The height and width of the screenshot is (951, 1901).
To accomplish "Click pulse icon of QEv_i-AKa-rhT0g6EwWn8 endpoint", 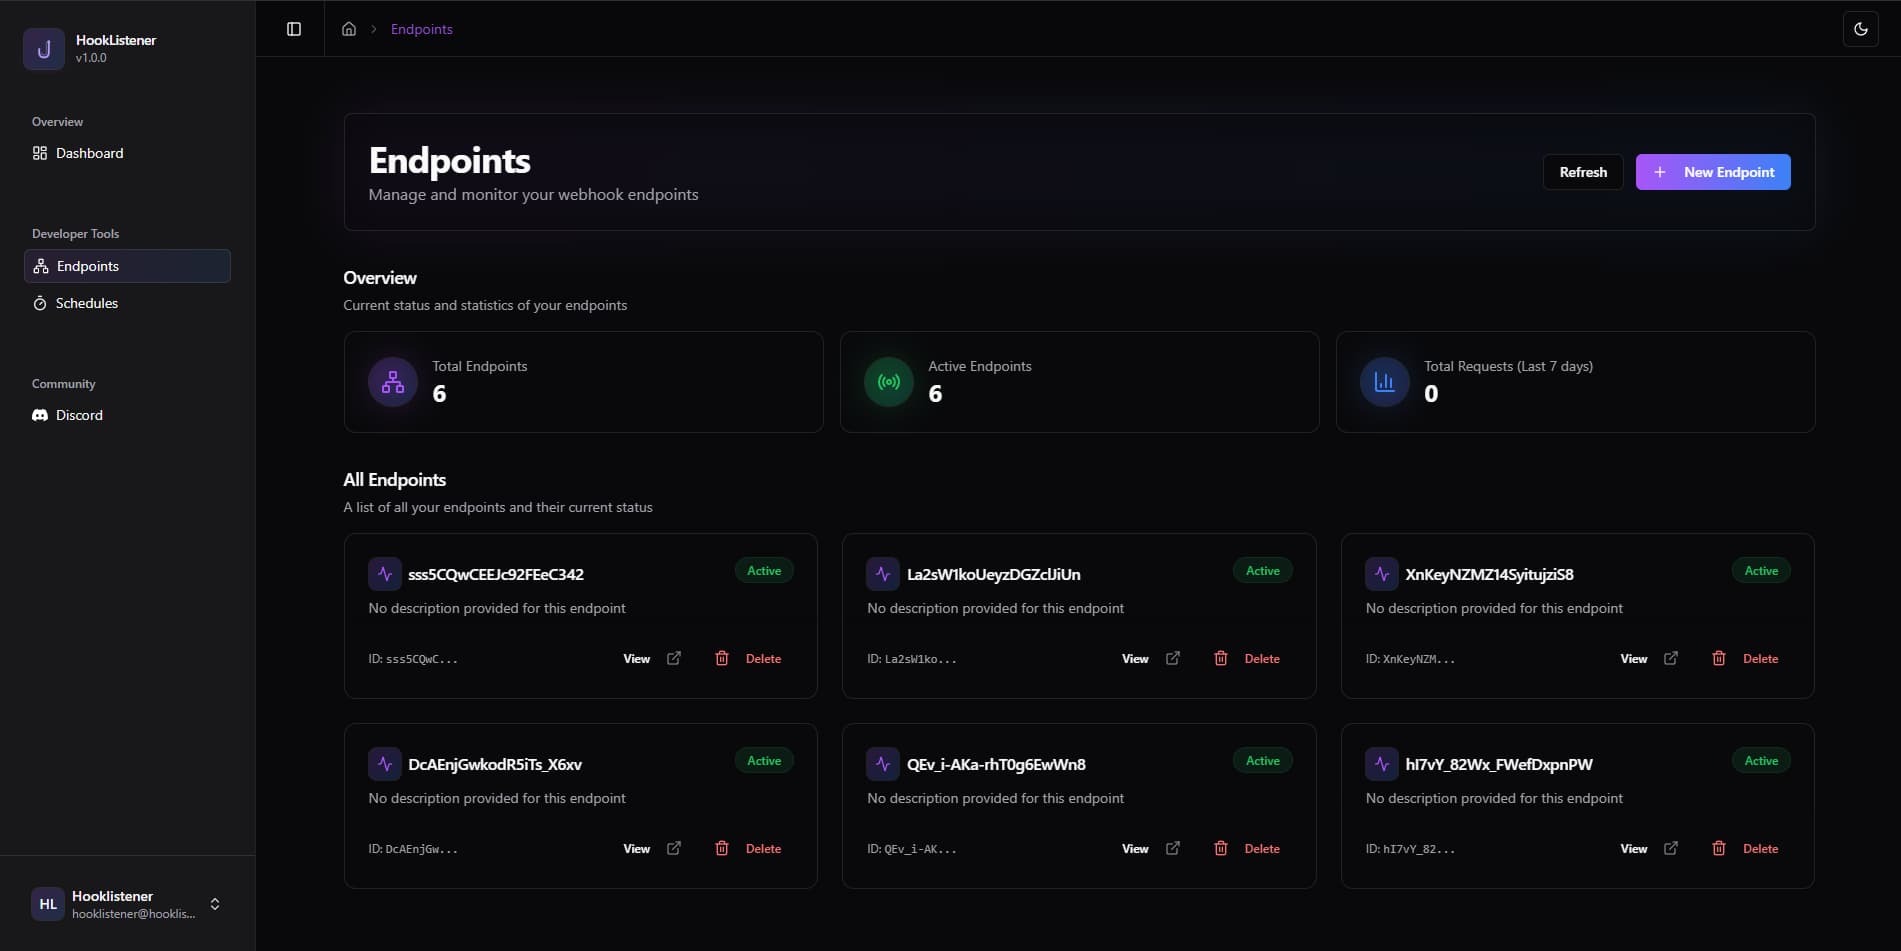I will [x=883, y=764].
